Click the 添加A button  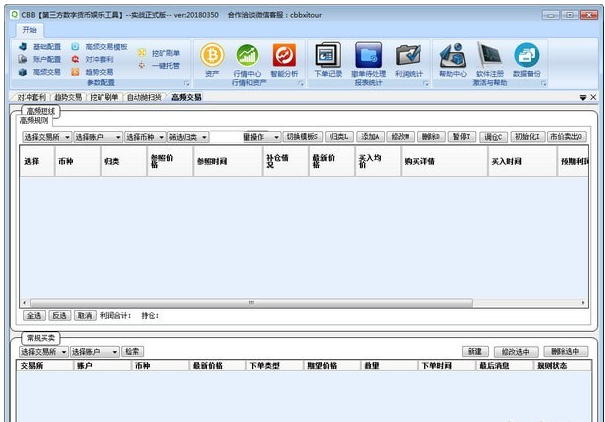[370, 137]
